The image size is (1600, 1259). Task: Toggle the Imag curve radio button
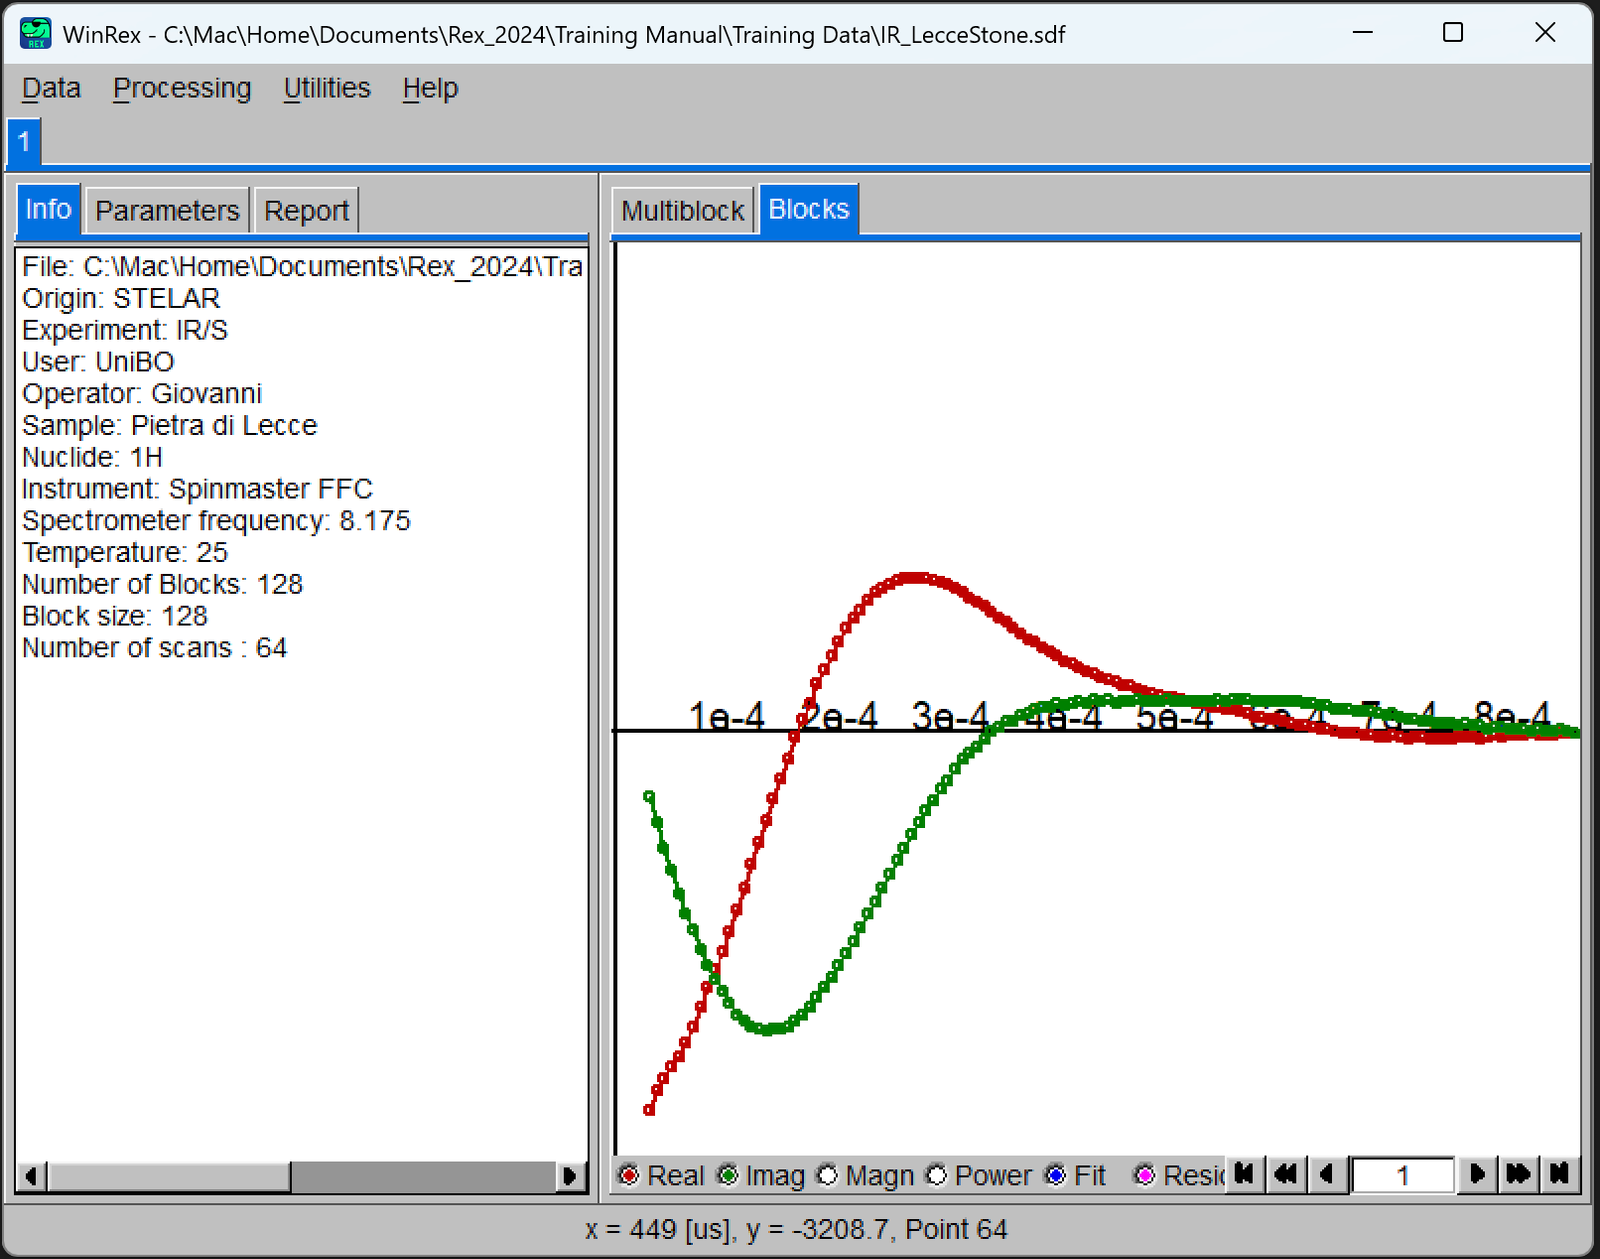(728, 1176)
